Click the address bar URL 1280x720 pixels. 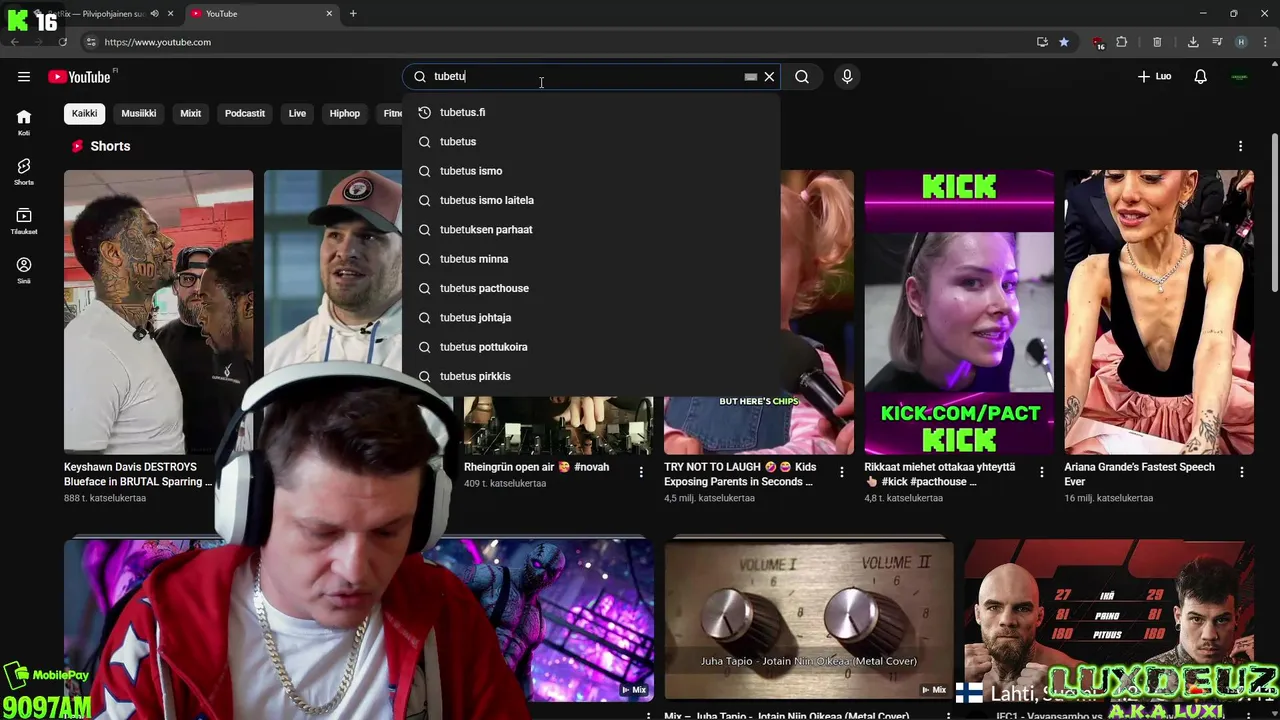click(x=158, y=42)
